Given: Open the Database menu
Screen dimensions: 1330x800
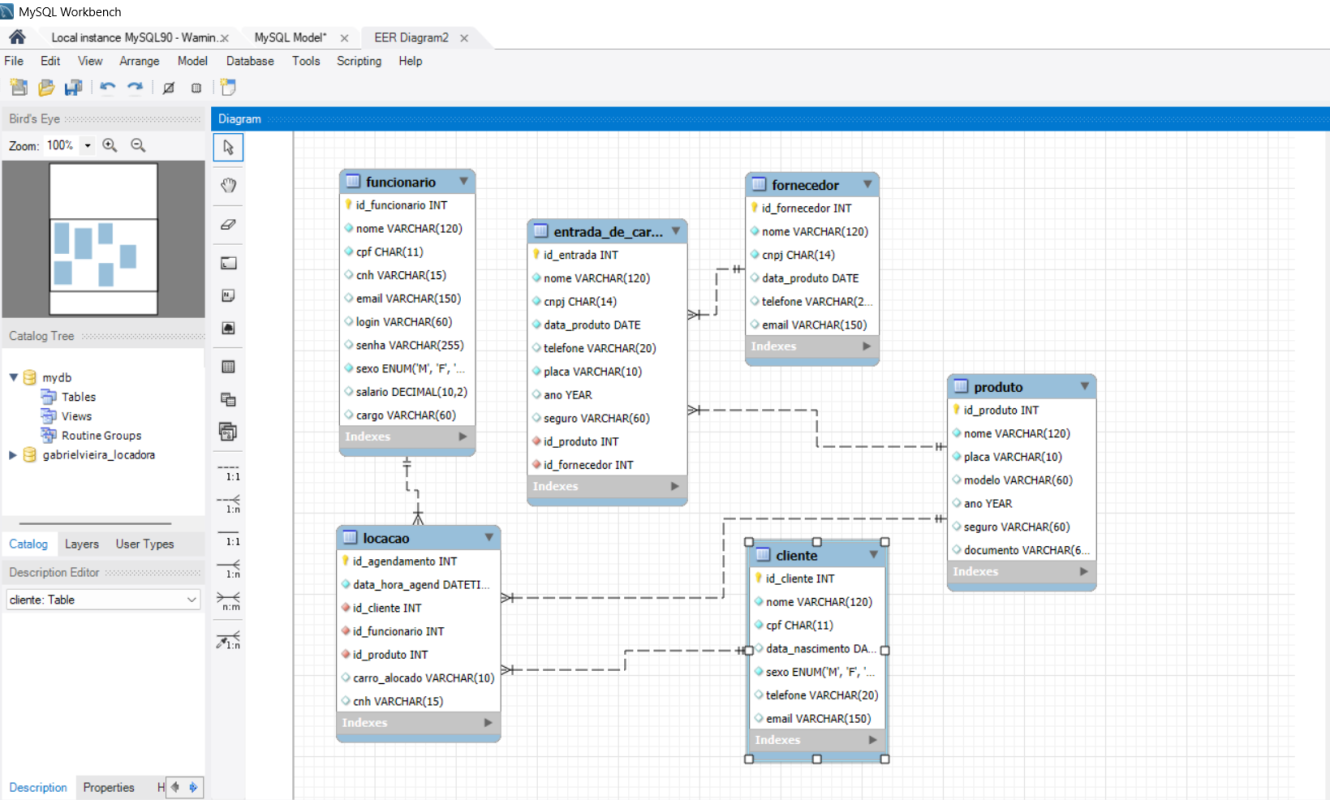Looking at the screenshot, I should pyautogui.click(x=249, y=61).
